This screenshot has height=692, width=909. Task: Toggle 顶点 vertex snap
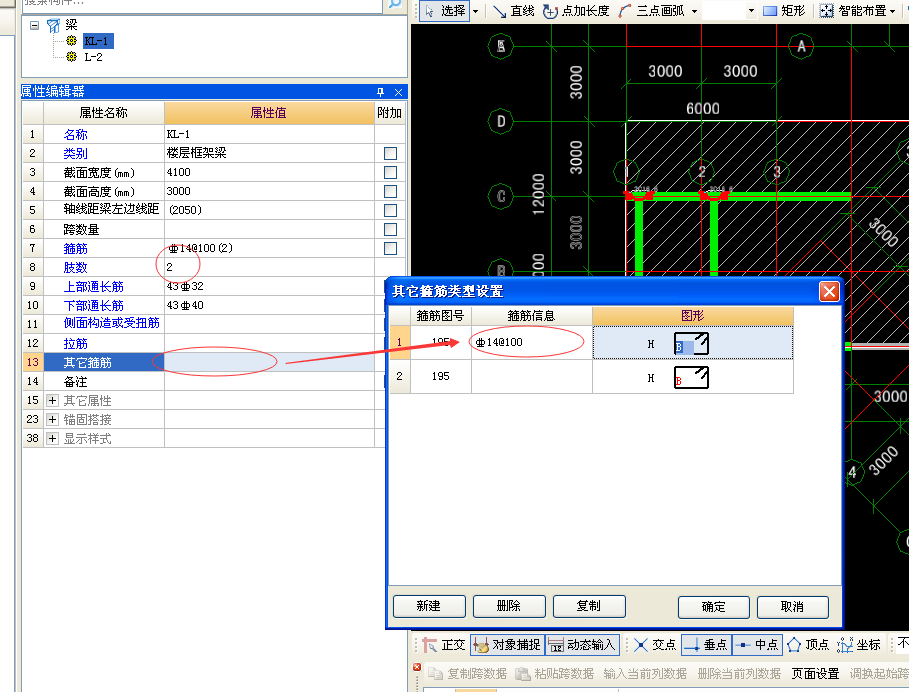[x=809, y=644]
